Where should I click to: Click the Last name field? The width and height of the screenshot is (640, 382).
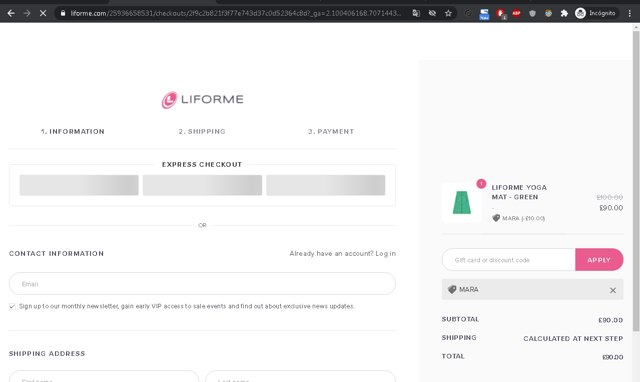(300, 377)
